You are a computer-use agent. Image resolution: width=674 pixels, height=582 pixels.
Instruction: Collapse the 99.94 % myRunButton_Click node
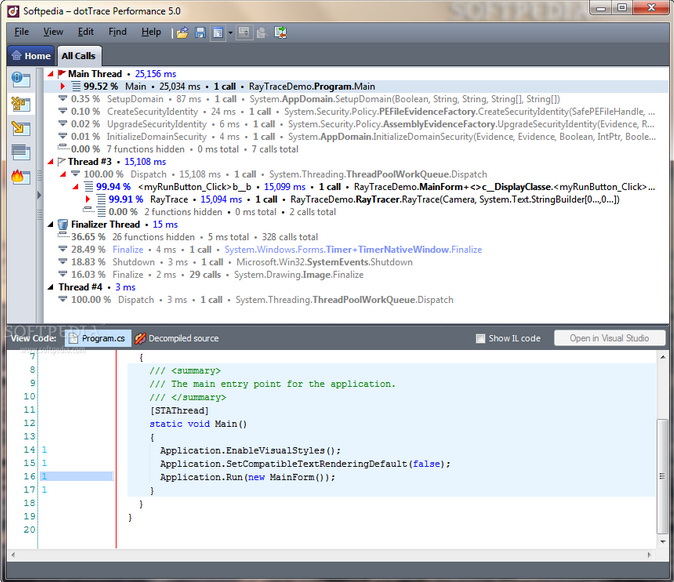pyautogui.click(x=76, y=187)
